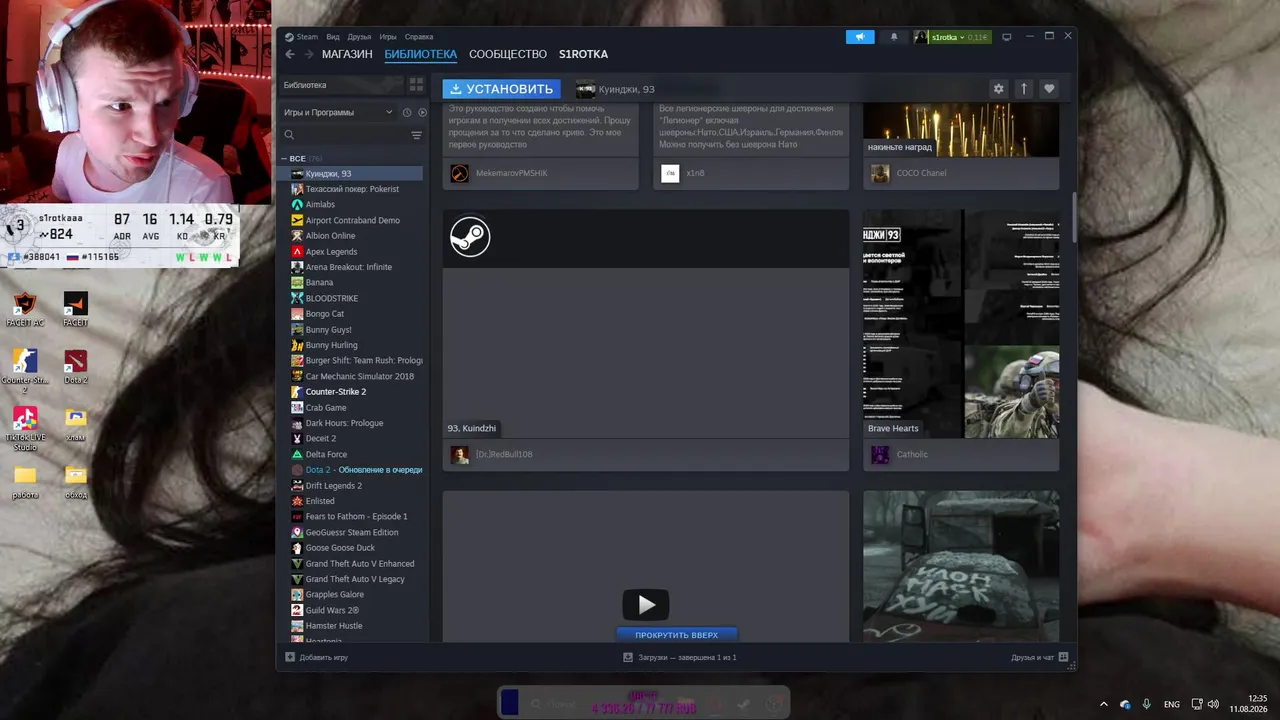This screenshot has height=720, width=1280.
Task: Open the Справка menu
Action: tap(419, 37)
